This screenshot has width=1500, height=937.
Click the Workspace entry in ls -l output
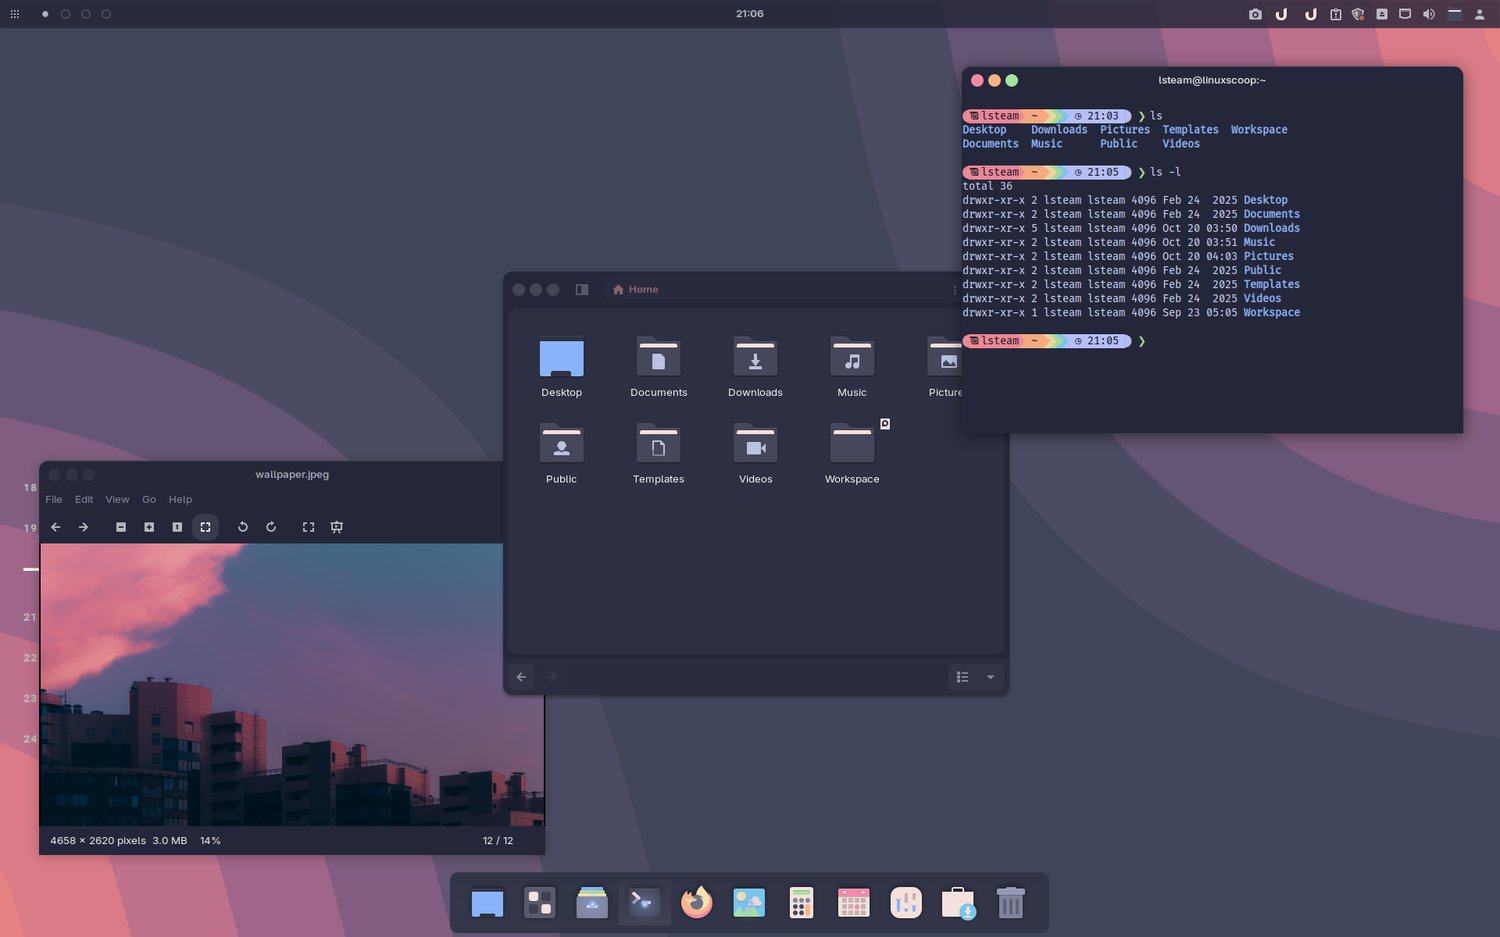point(1272,313)
